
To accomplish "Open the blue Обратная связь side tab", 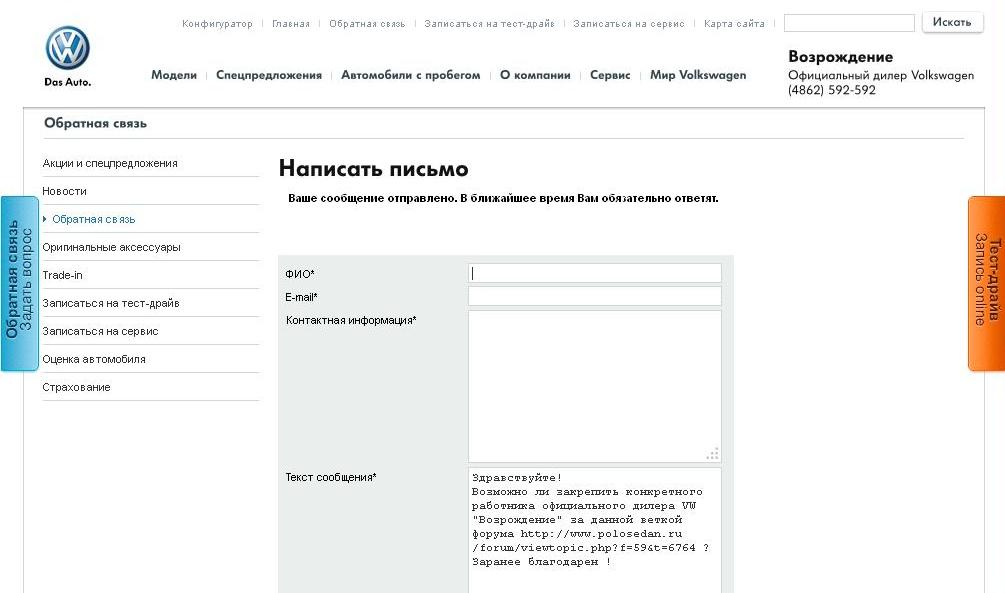I will pyautogui.click(x=19, y=283).
